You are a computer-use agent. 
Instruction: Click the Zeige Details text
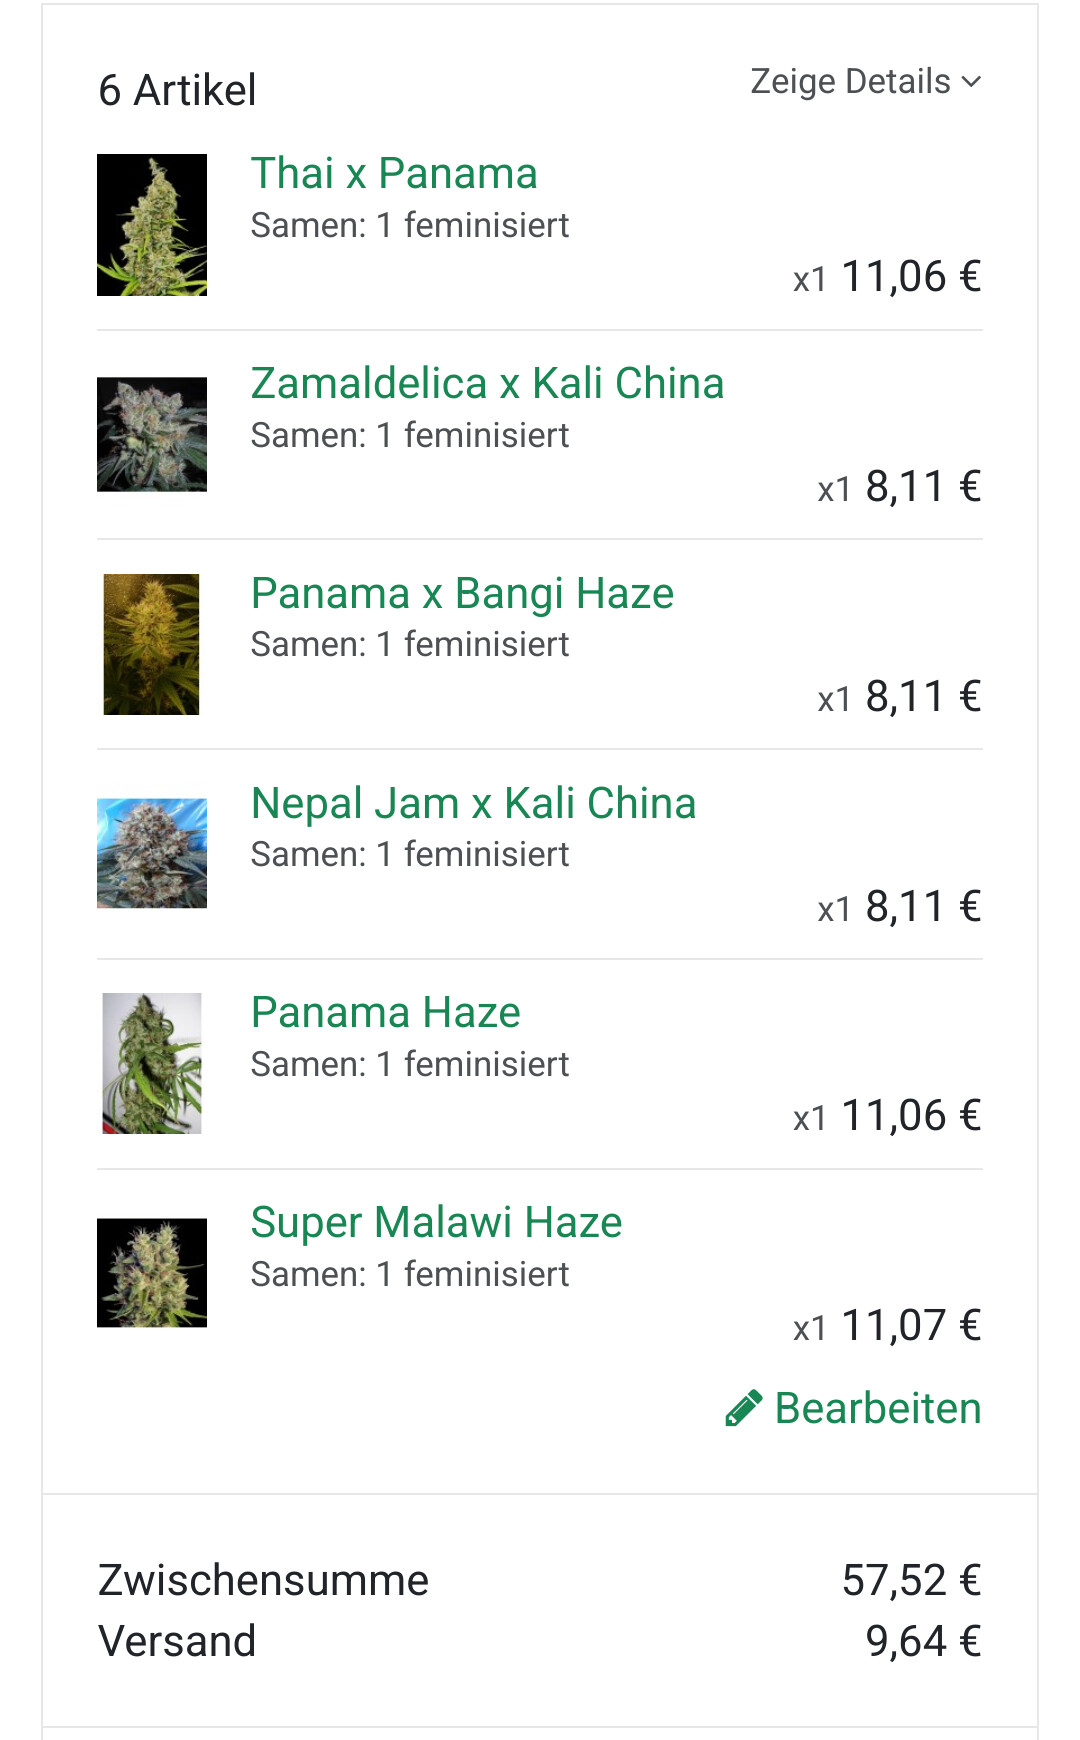(850, 82)
